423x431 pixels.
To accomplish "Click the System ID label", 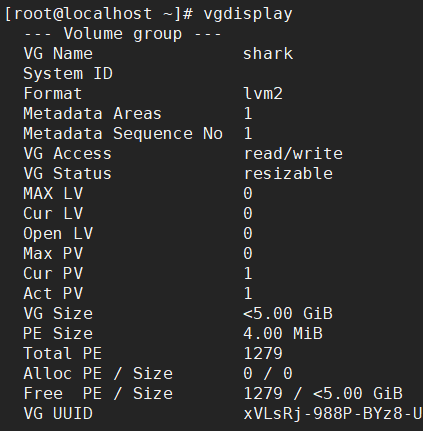I will (x=68, y=74).
